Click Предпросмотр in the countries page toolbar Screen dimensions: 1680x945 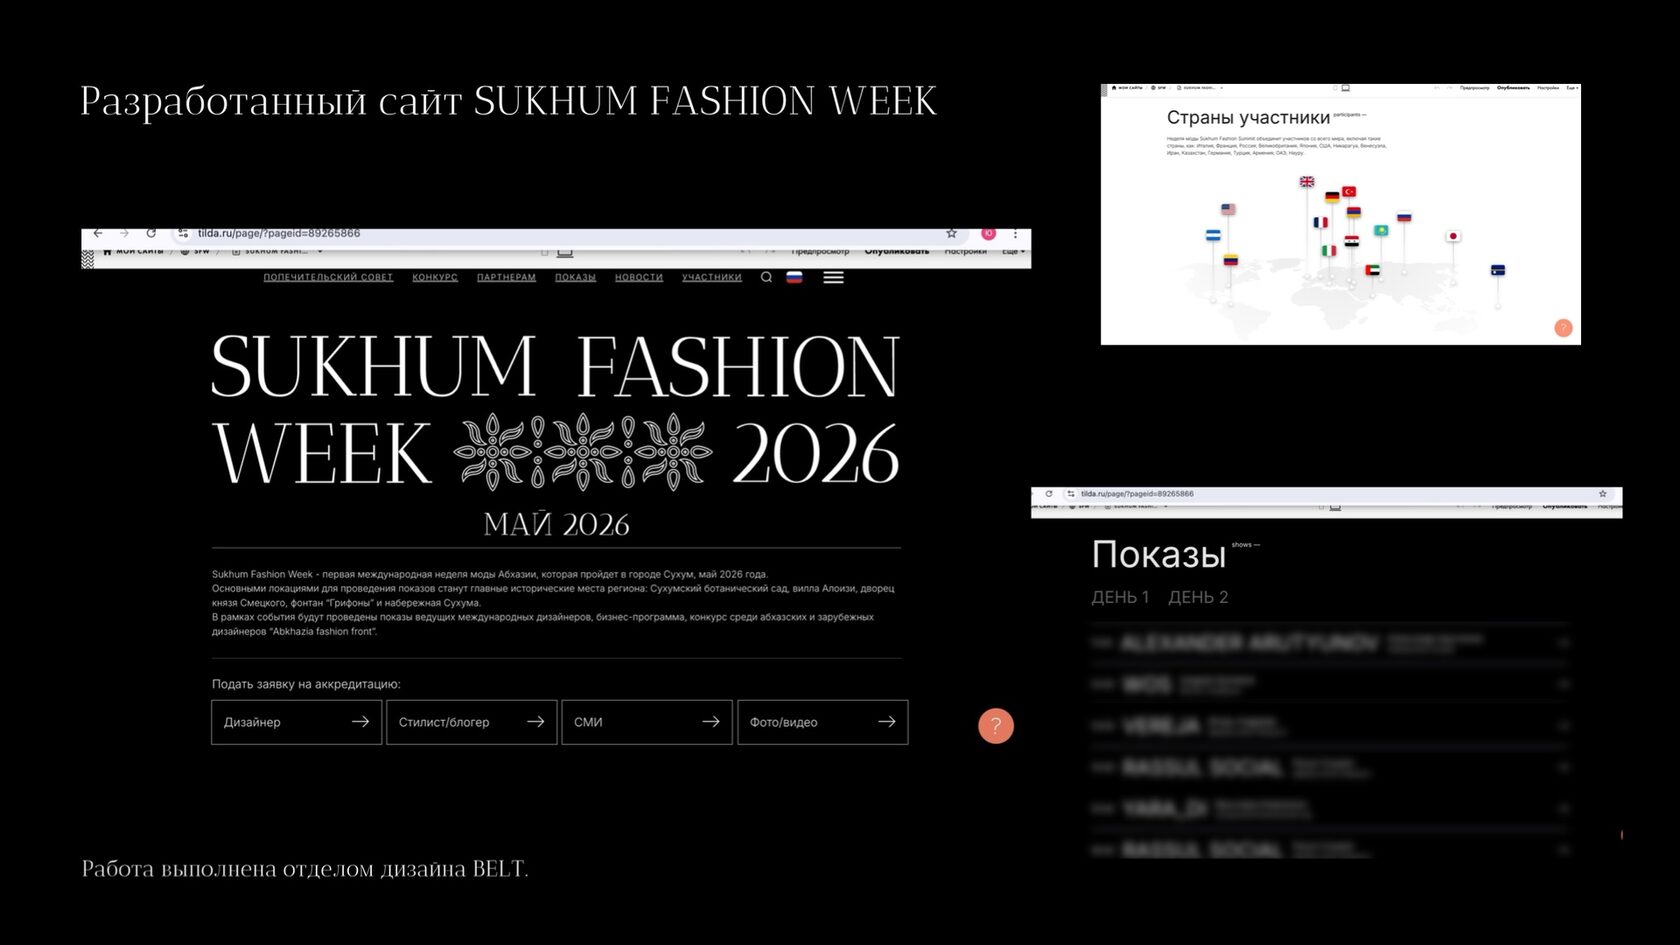point(1474,88)
